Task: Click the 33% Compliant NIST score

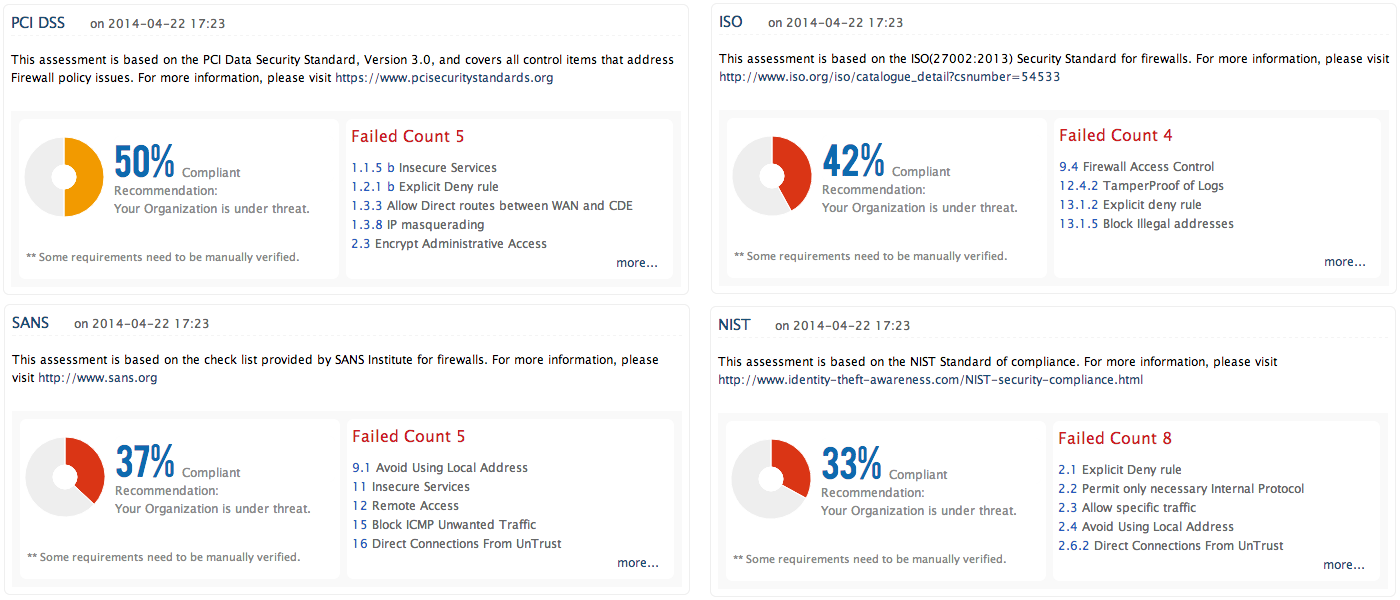Action: [851, 464]
